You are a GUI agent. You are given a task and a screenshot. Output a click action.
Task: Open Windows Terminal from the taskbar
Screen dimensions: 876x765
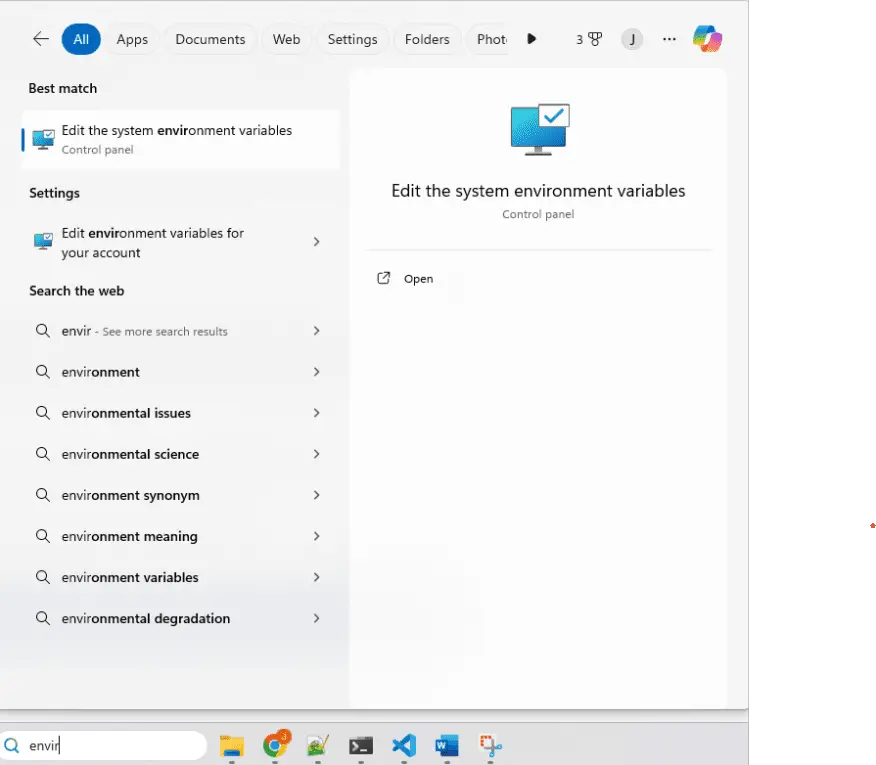(361, 745)
